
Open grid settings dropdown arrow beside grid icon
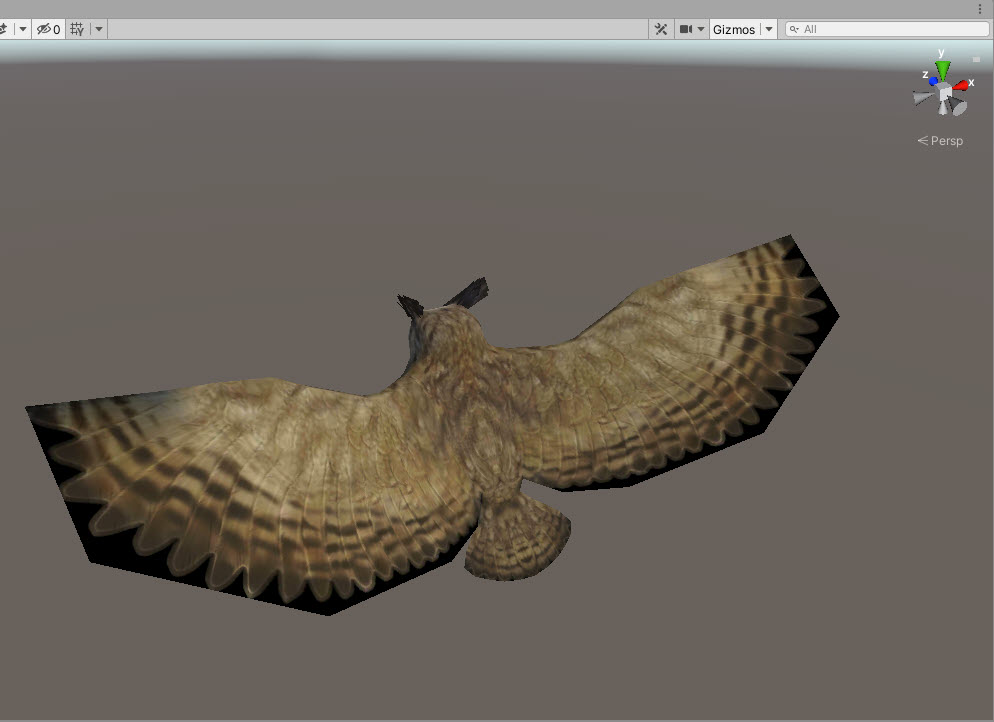[99, 29]
